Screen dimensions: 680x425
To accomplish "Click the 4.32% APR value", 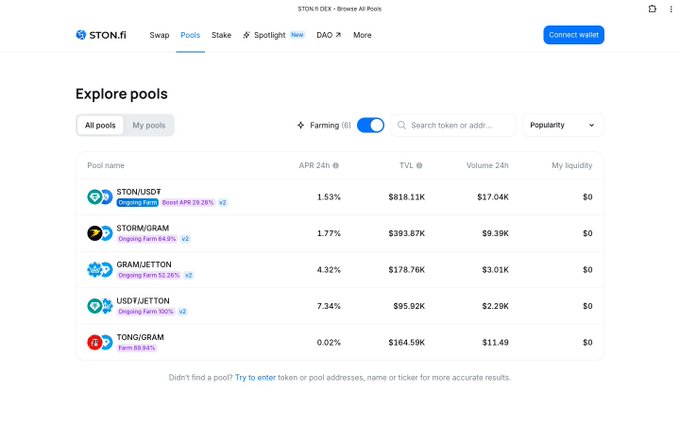I will coord(329,270).
